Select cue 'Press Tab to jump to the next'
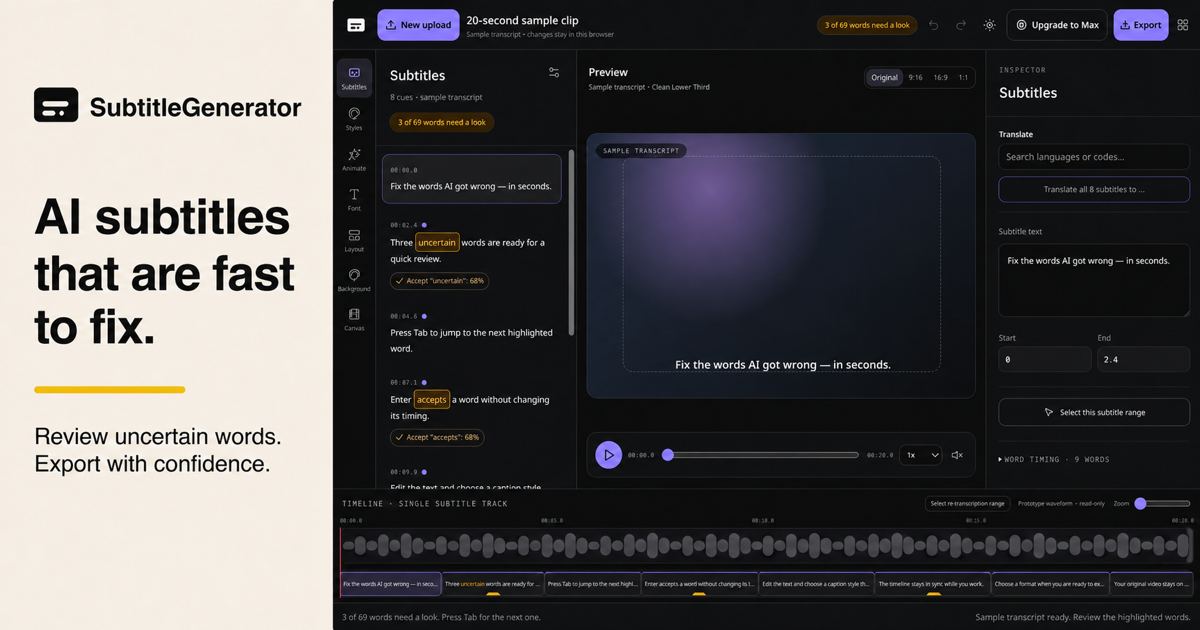1200x630 pixels. (472, 333)
